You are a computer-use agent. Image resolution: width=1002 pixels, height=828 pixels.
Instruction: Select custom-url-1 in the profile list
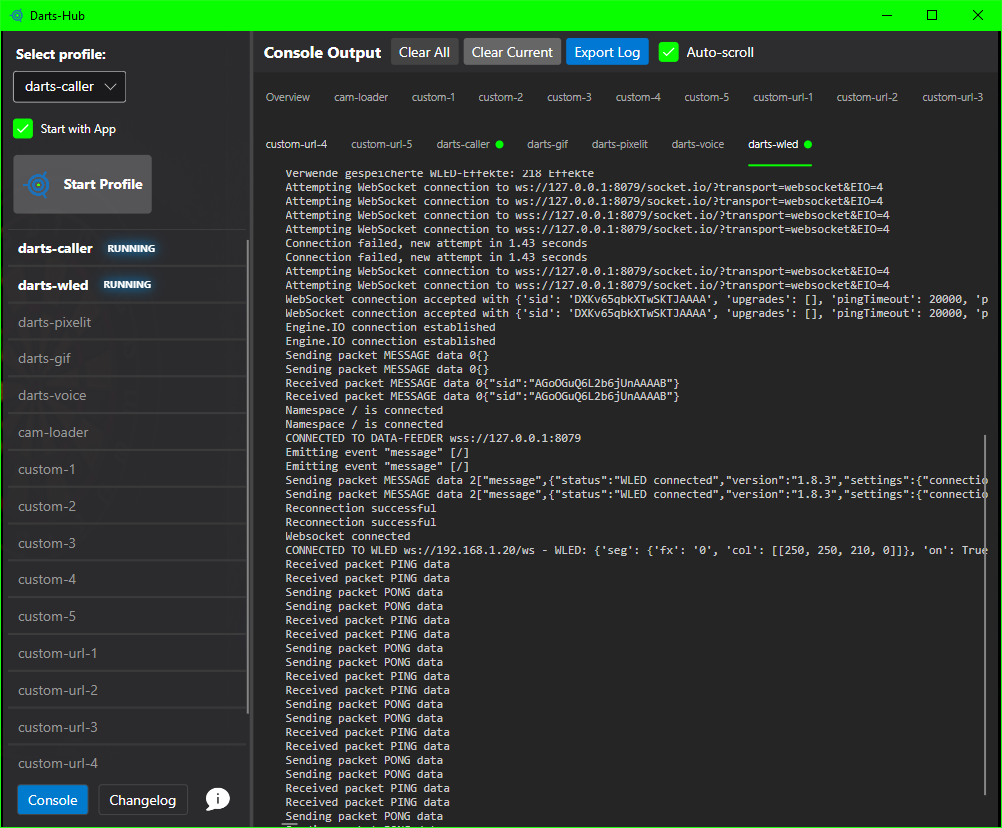pos(127,654)
